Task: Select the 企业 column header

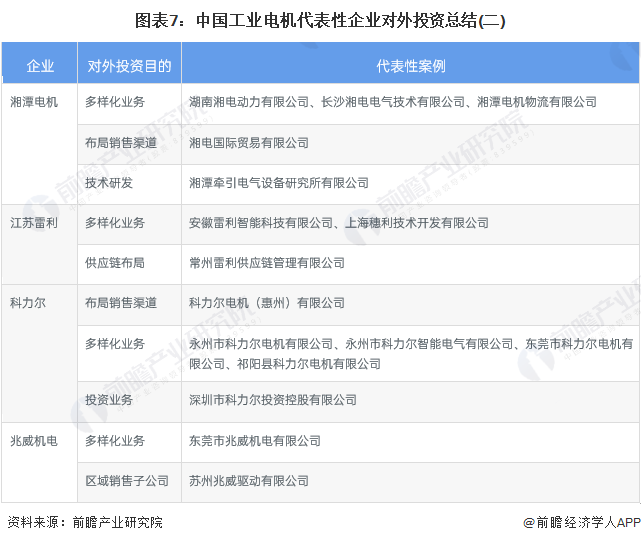Action: click(40, 66)
